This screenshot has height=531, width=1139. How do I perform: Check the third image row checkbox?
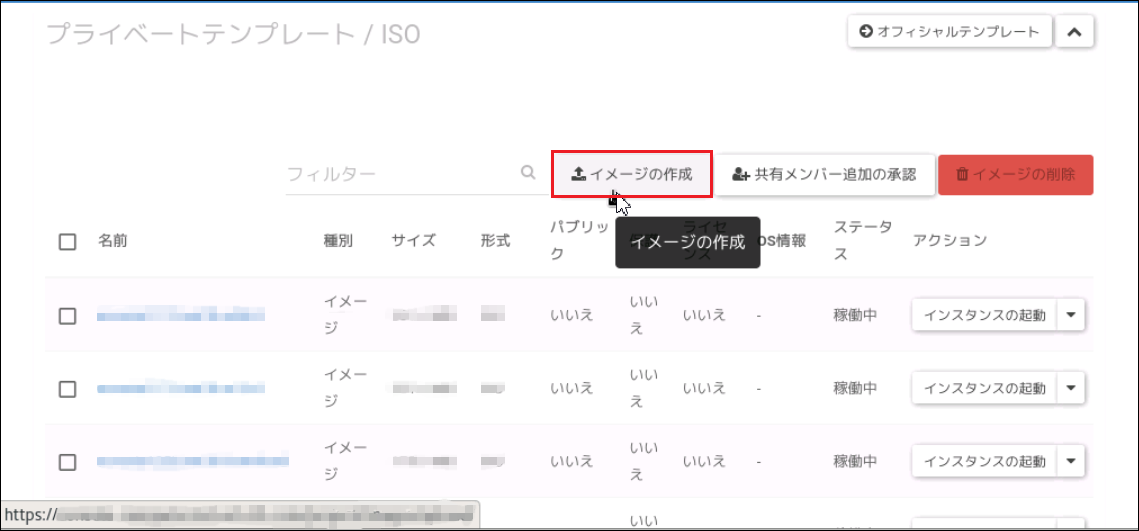pyautogui.click(x=68, y=462)
